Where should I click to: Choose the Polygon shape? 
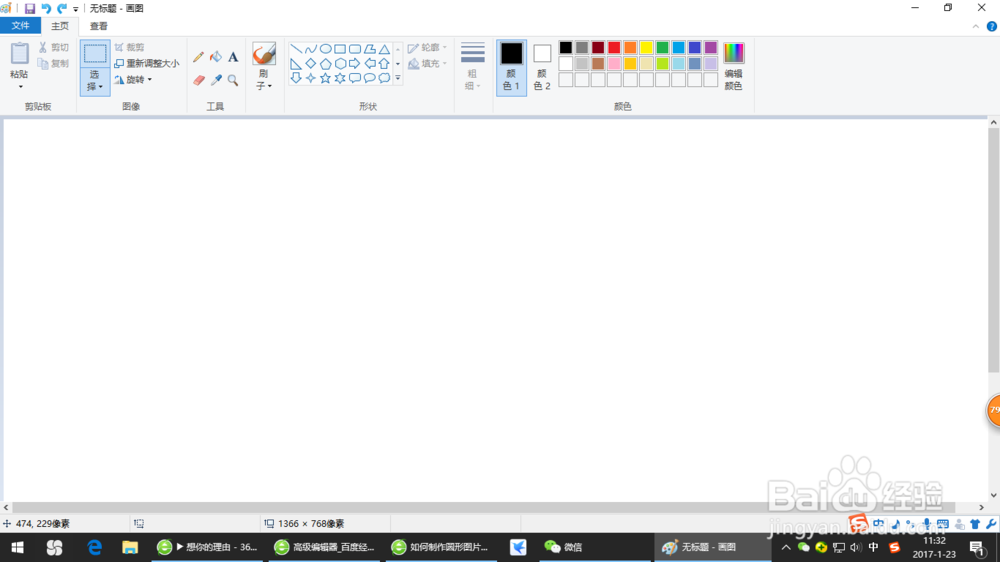[369, 49]
